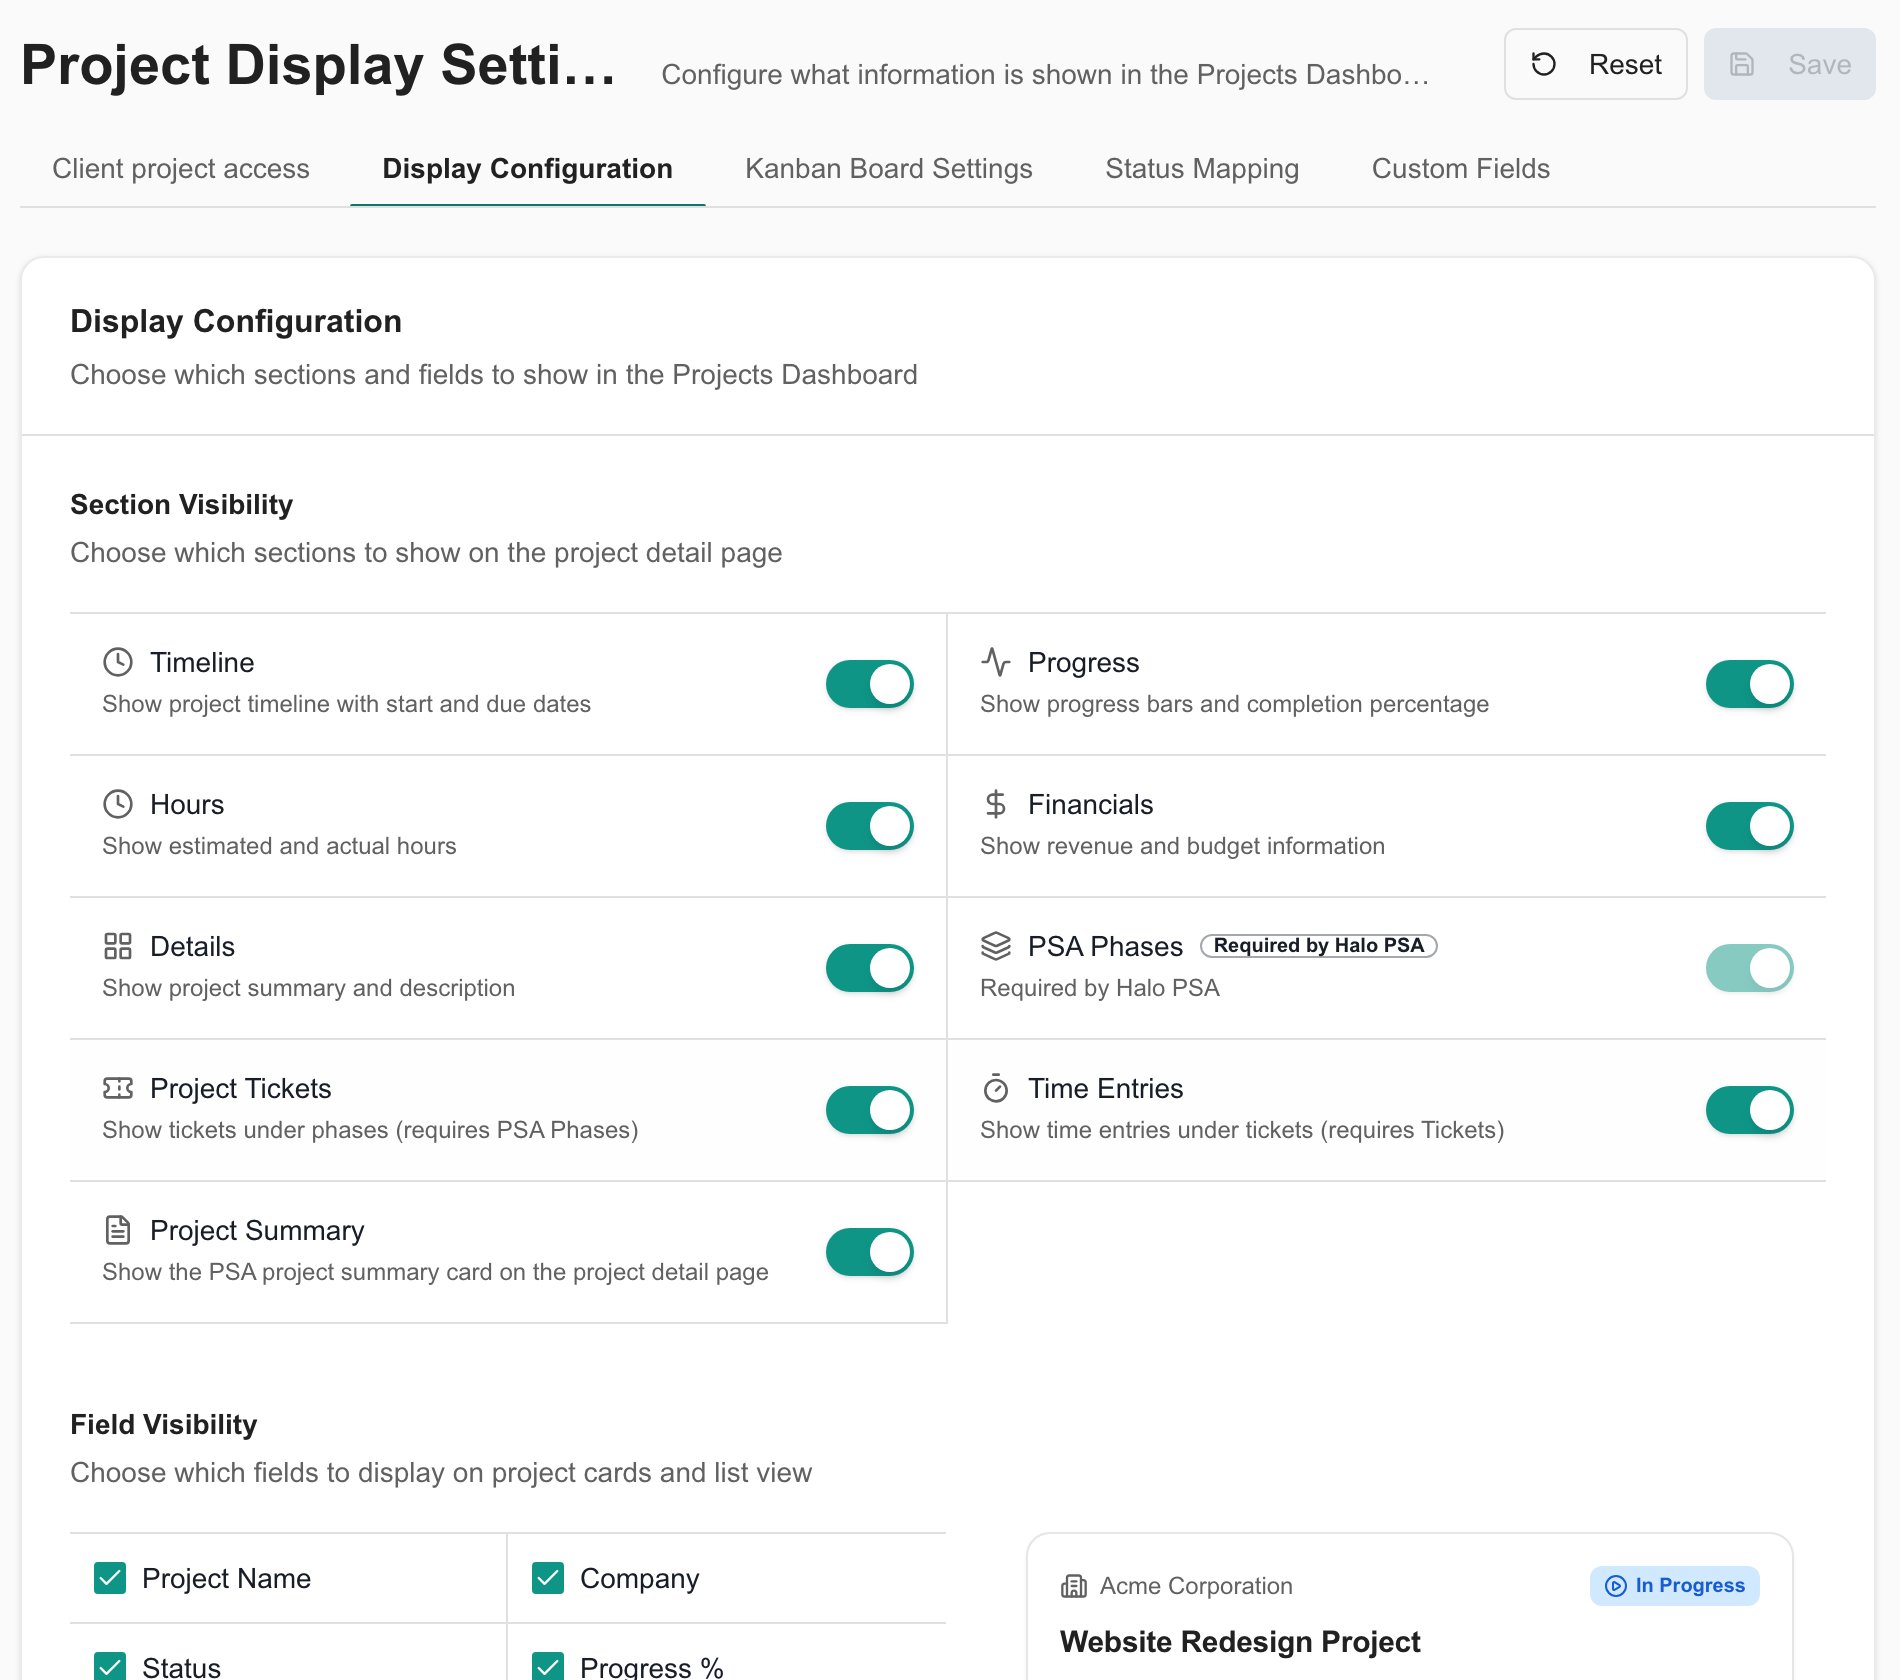The height and width of the screenshot is (1680, 1900).
Task: Click 'Show project timeline with start and due dates'
Action: (346, 704)
